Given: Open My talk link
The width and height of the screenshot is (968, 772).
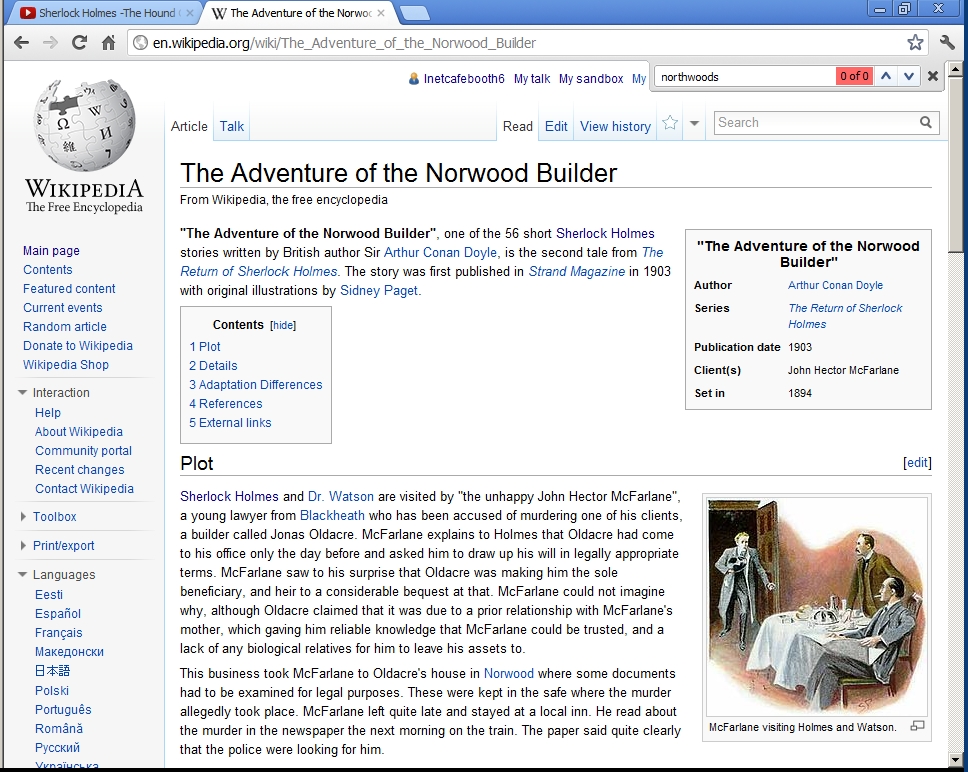Looking at the screenshot, I should (532, 78).
